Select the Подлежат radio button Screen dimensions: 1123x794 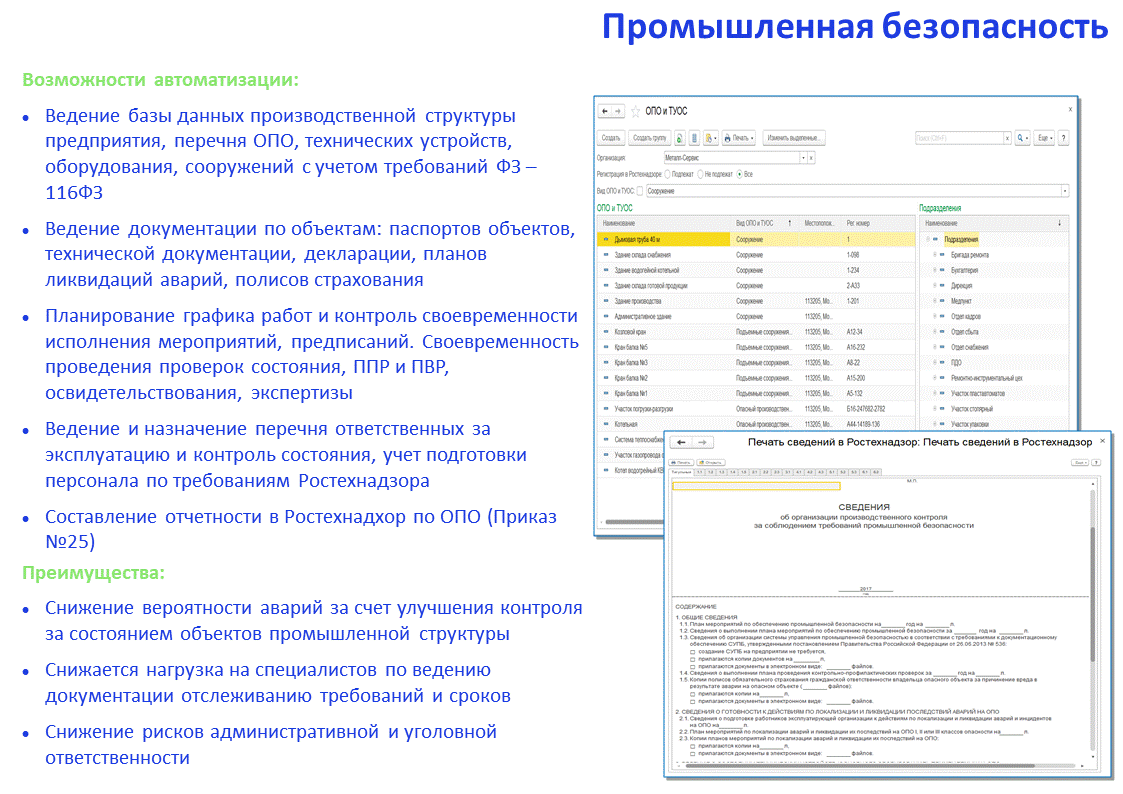(x=668, y=174)
